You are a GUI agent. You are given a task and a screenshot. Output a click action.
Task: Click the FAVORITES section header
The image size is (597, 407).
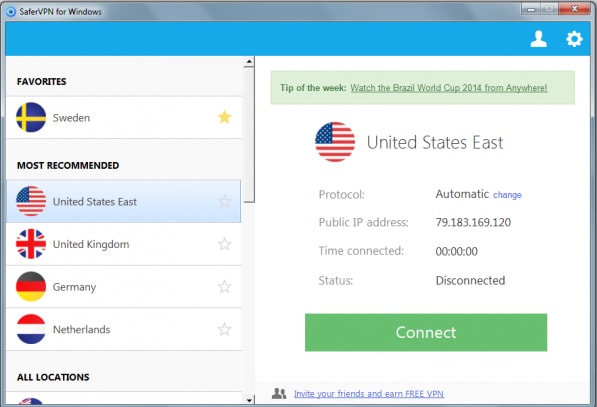click(x=42, y=81)
